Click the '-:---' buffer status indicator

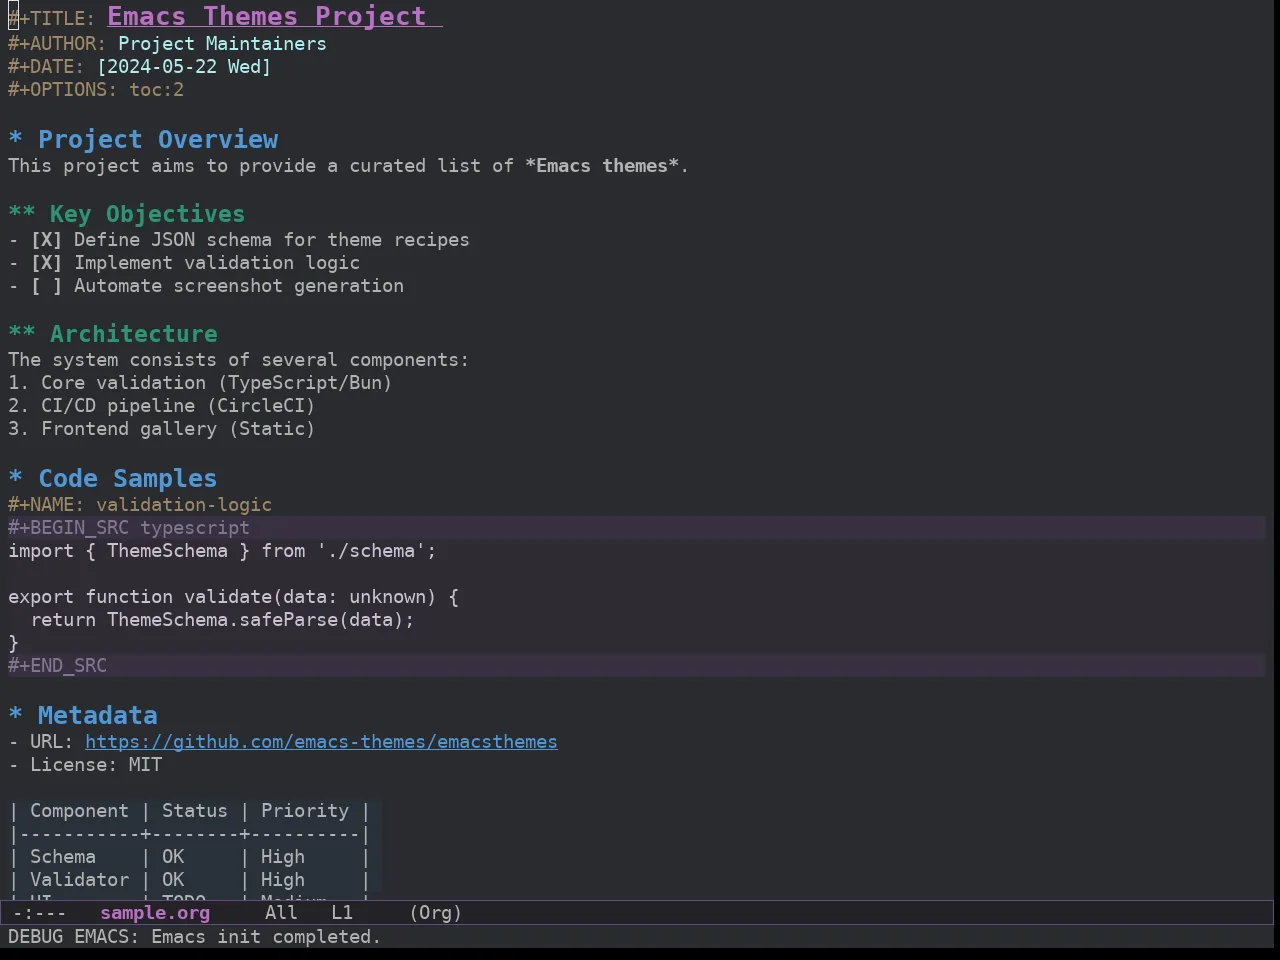tap(39, 913)
